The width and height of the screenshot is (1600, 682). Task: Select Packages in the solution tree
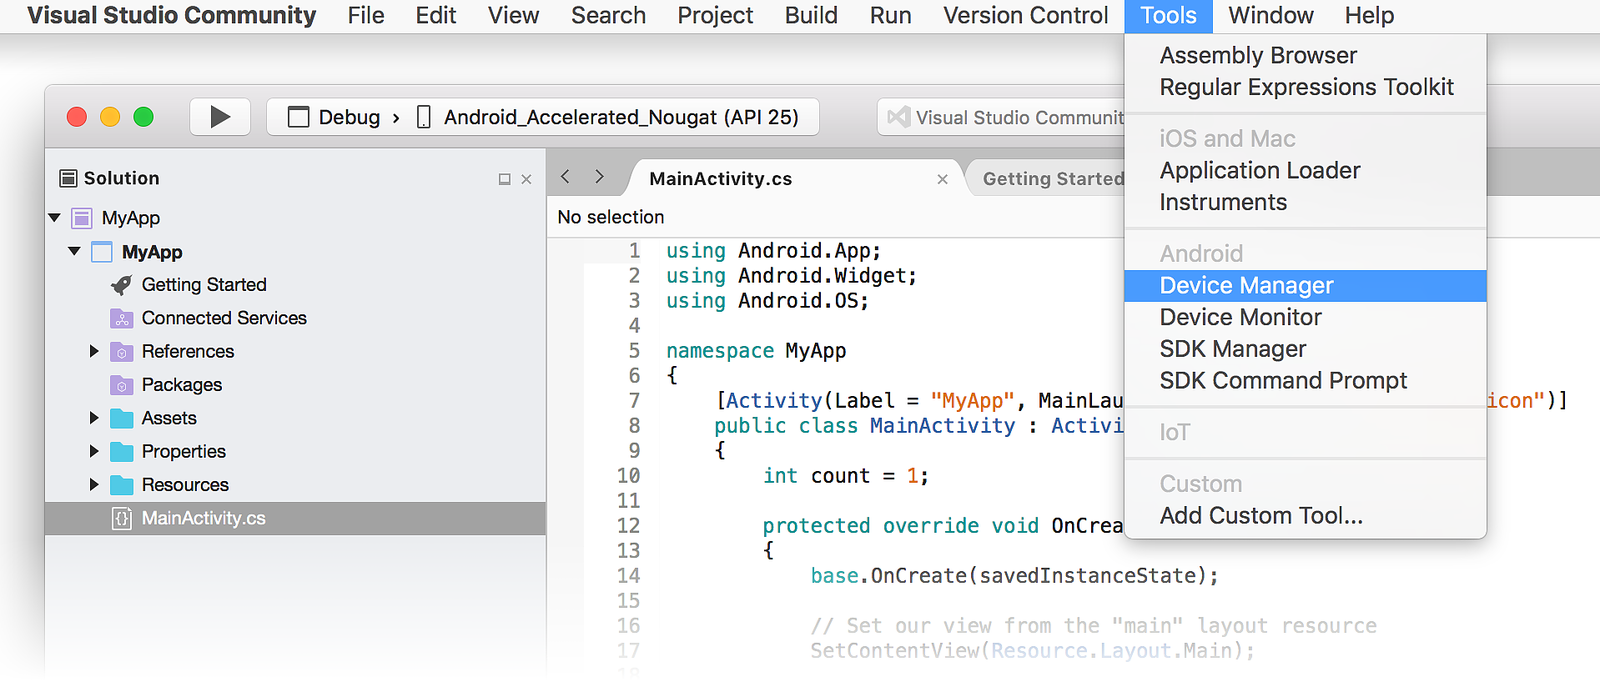click(182, 385)
